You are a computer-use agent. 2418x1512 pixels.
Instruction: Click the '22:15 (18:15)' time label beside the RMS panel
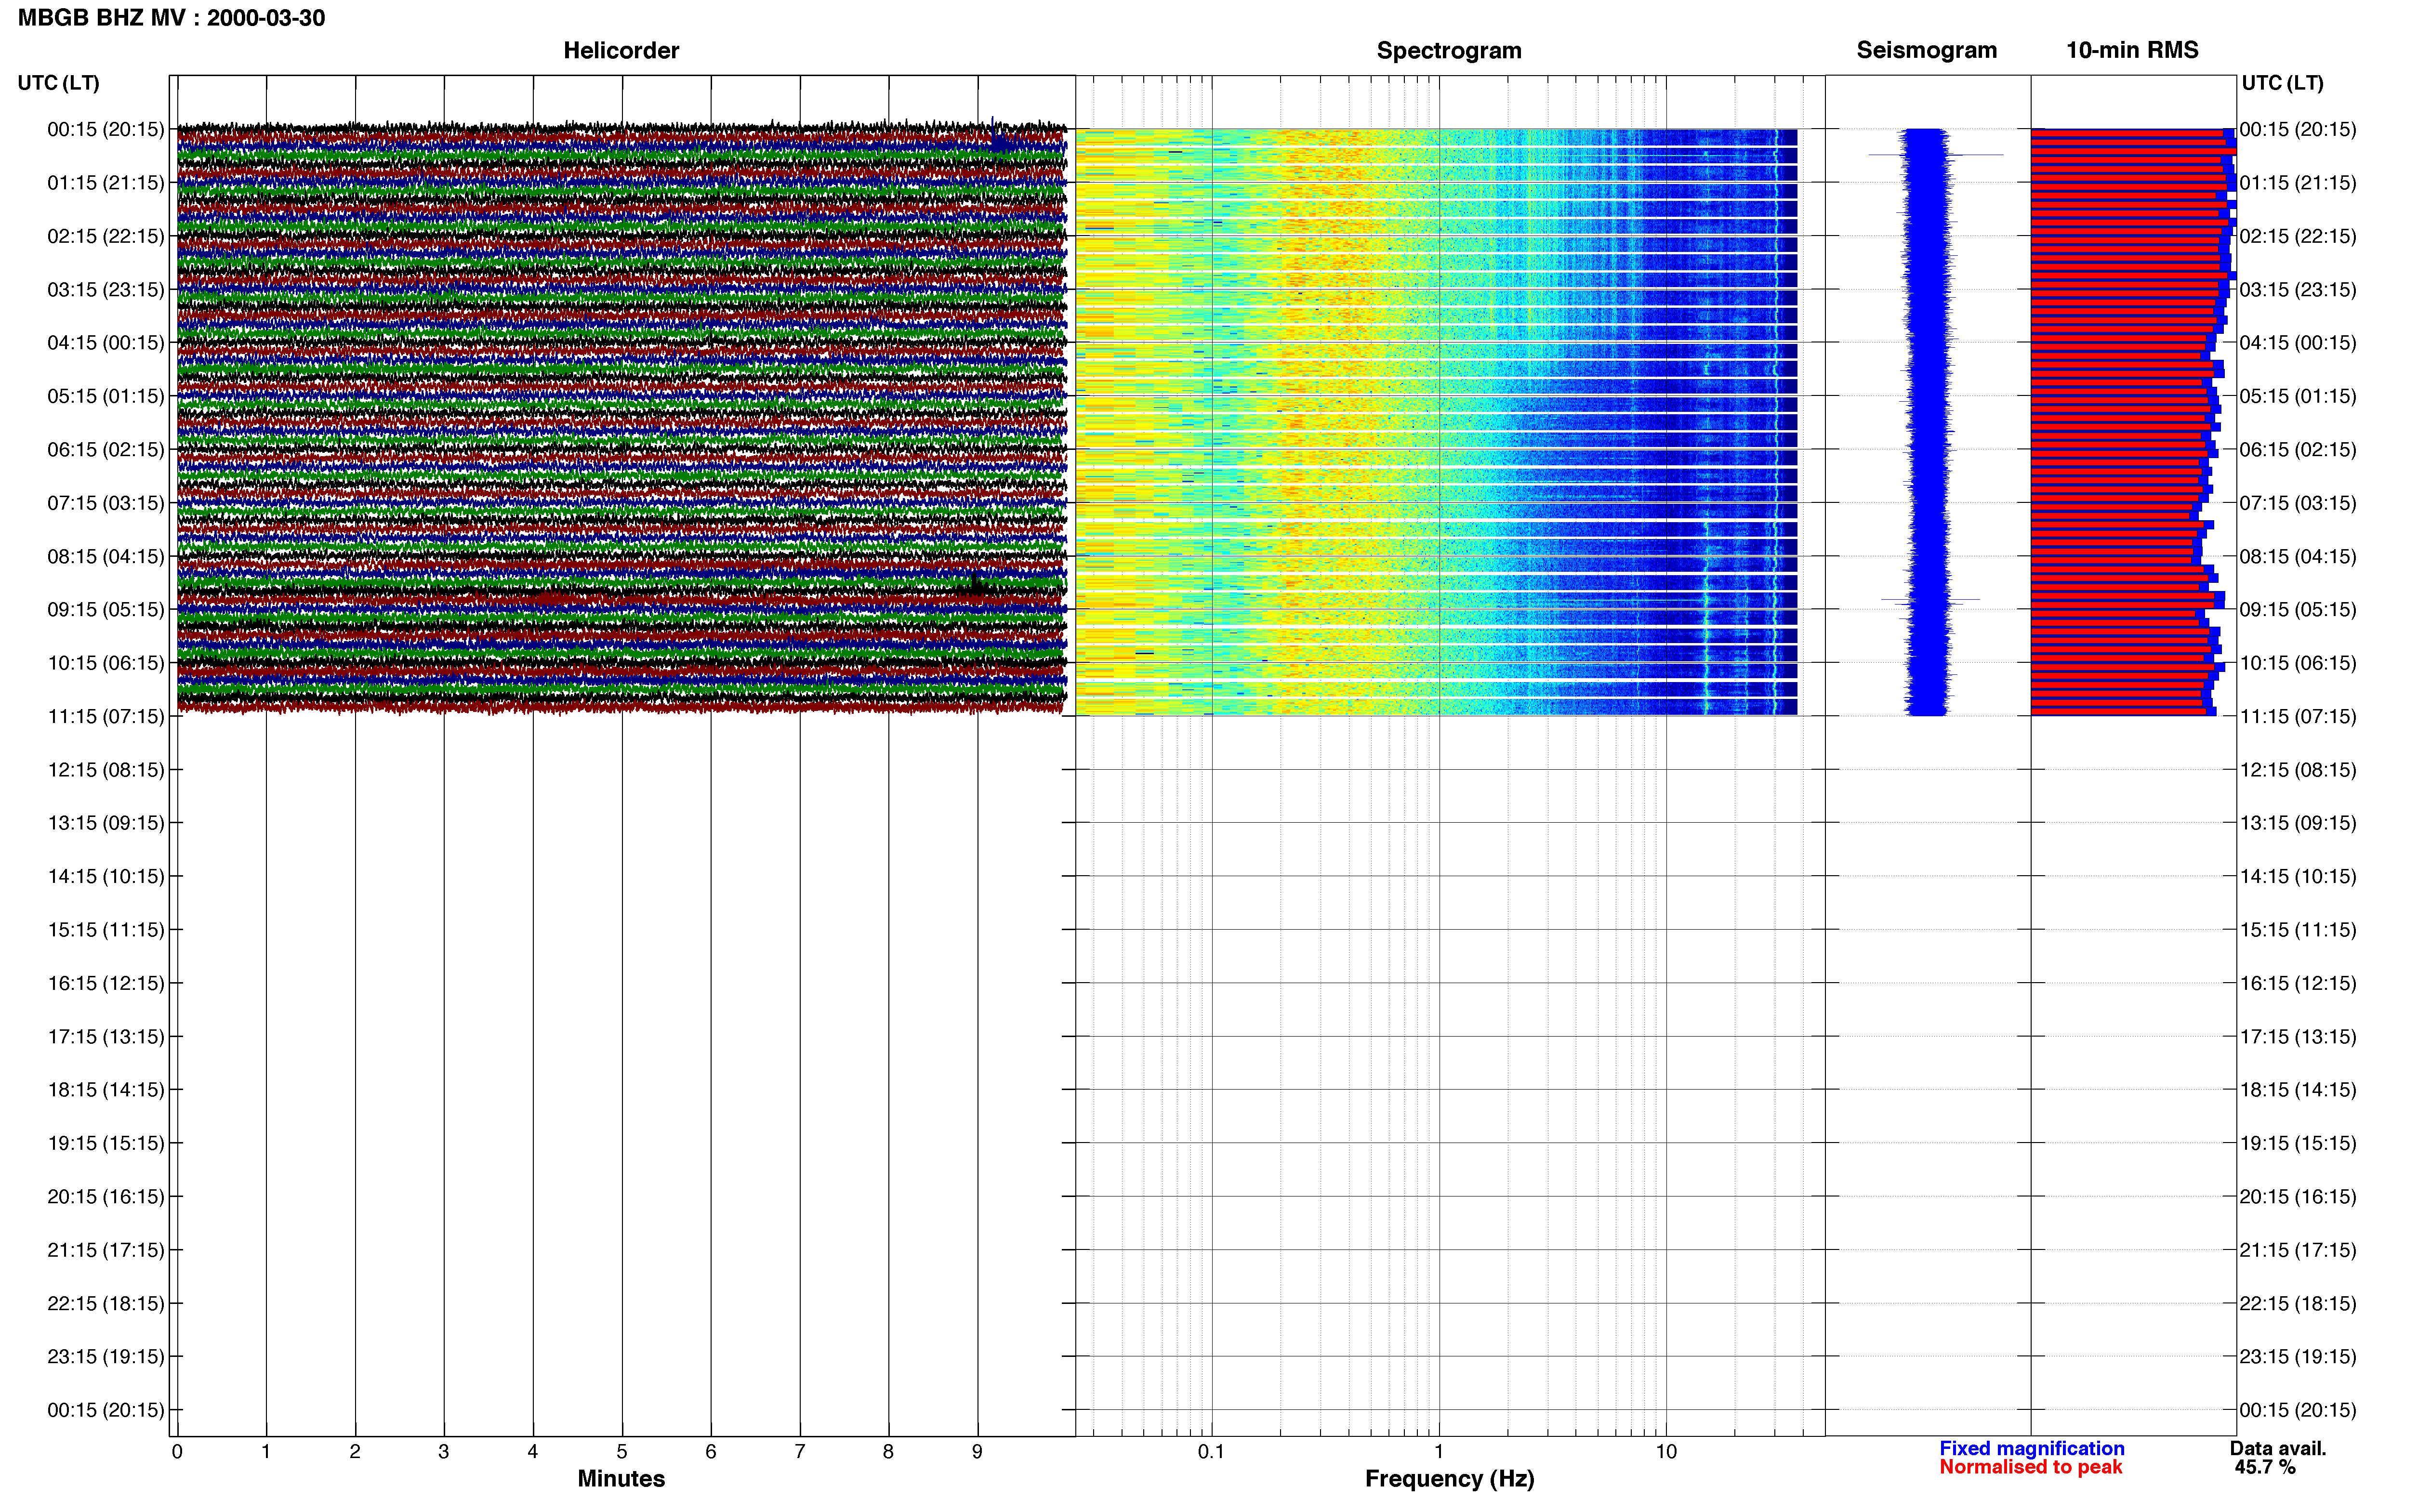[x=2297, y=1303]
